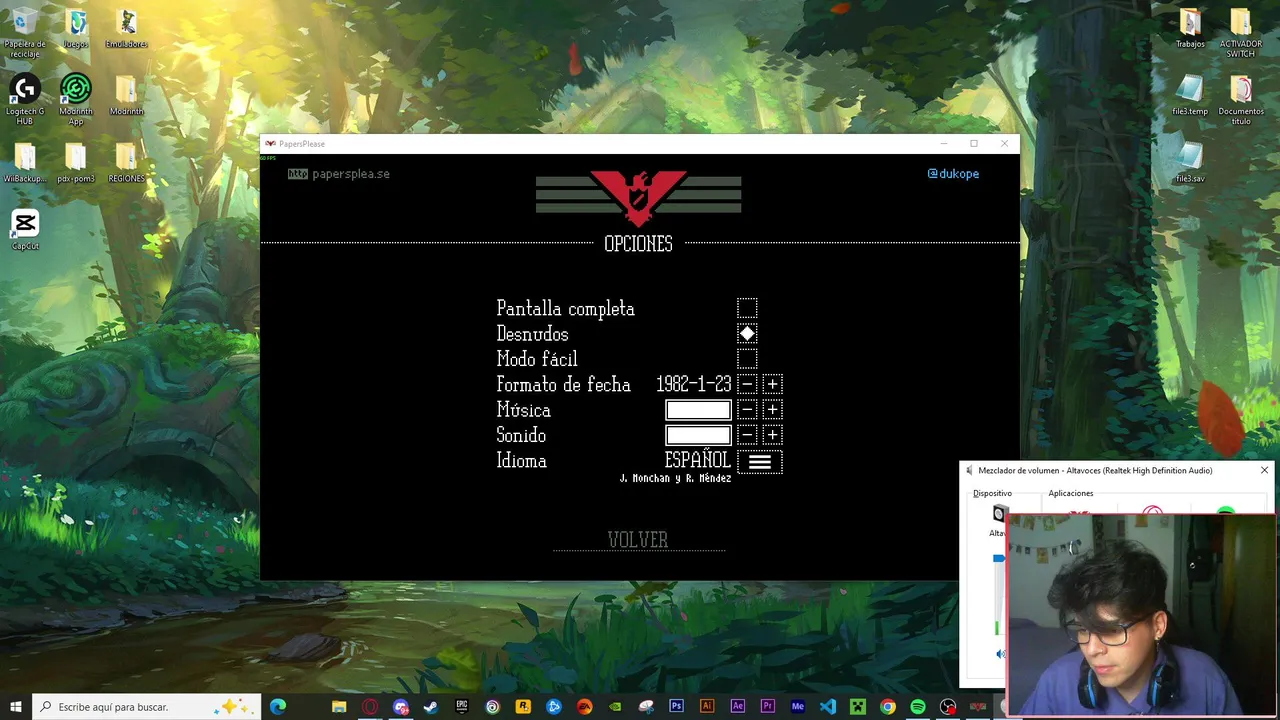Open Altavoces device icon in volume mixer
1280x720 pixels.
point(998,514)
